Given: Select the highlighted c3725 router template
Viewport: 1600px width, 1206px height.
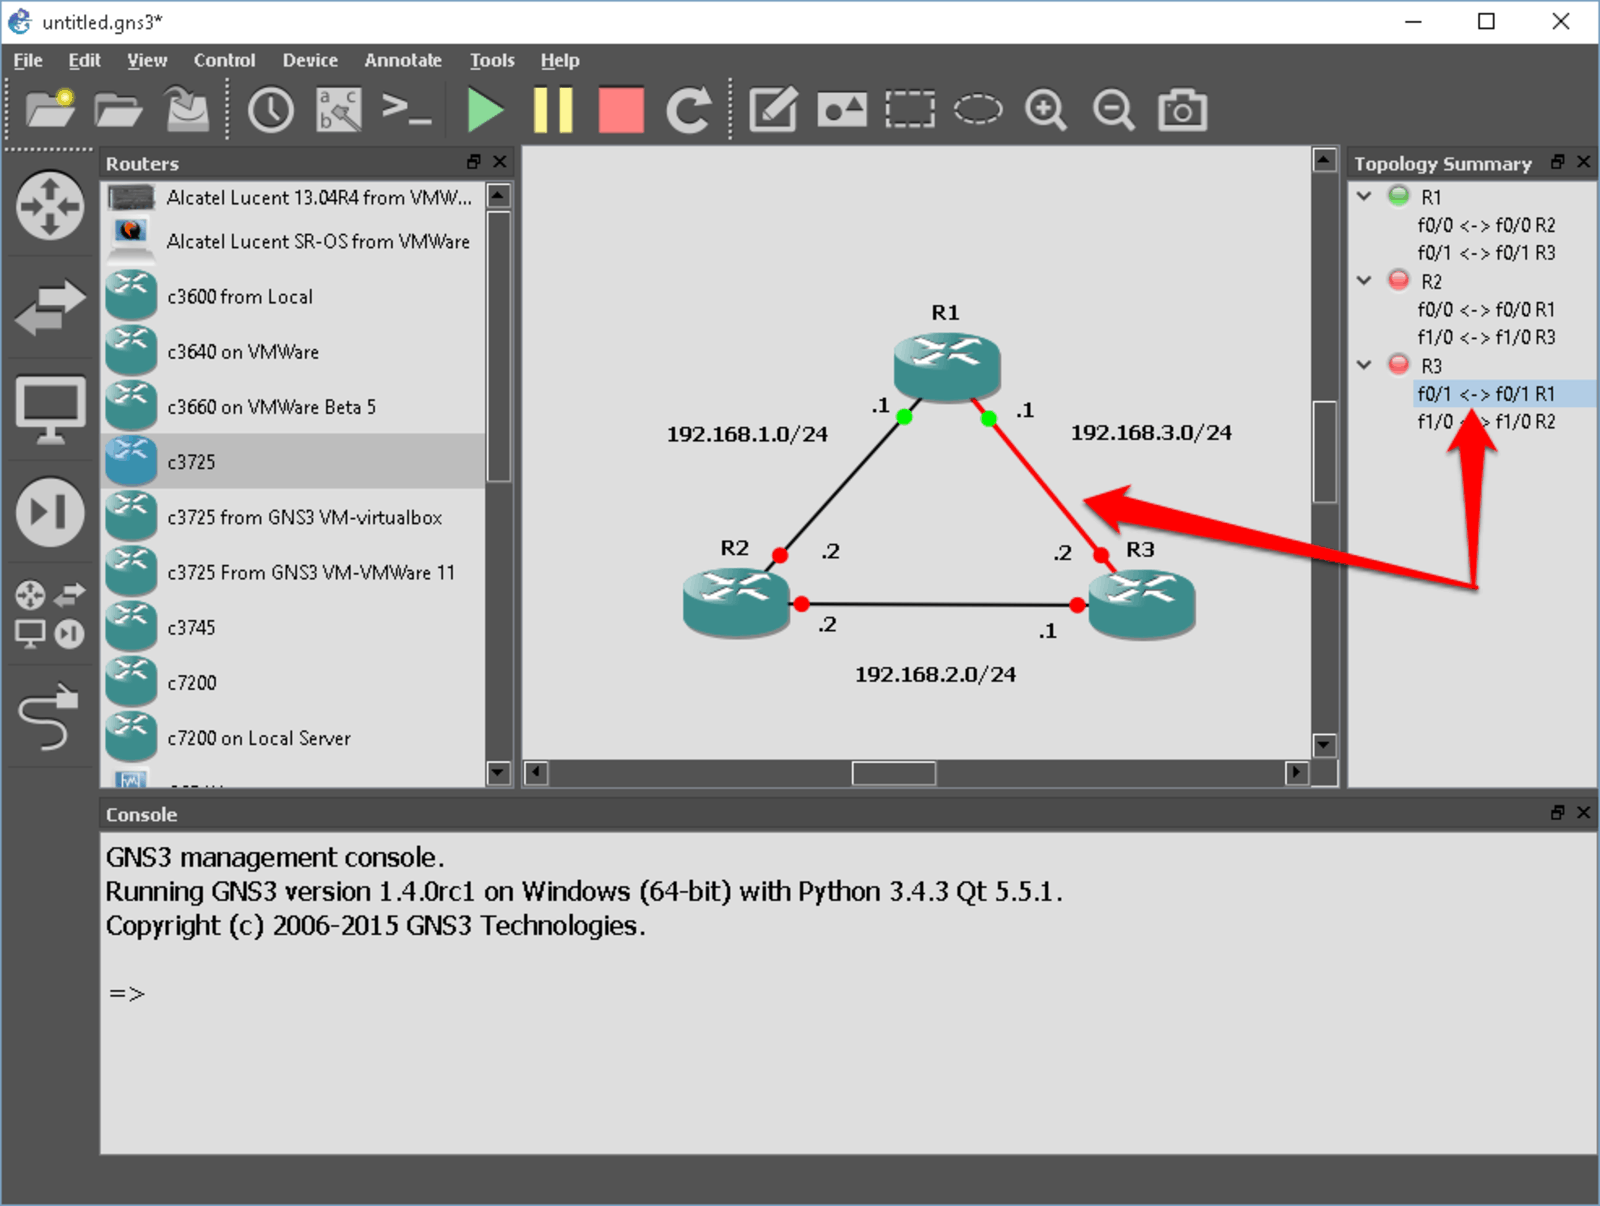Looking at the screenshot, I should tap(294, 461).
